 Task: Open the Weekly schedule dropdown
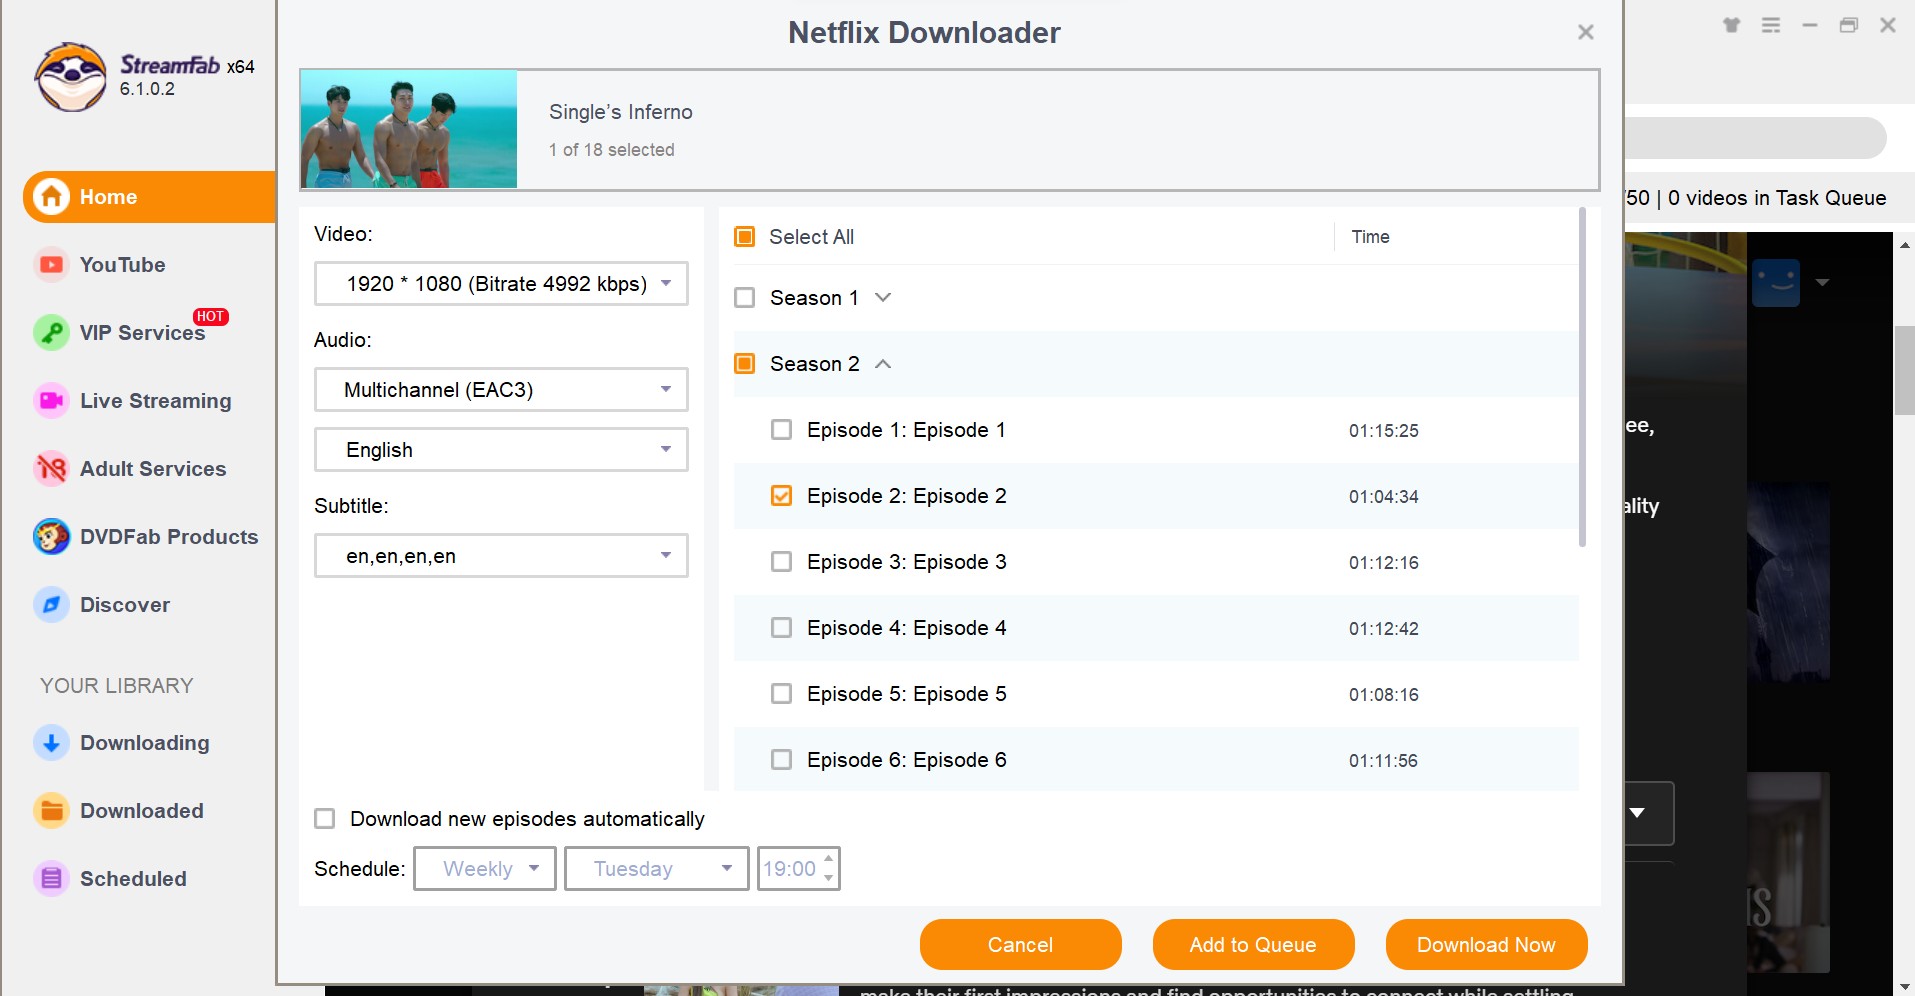pyautogui.click(x=485, y=869)
